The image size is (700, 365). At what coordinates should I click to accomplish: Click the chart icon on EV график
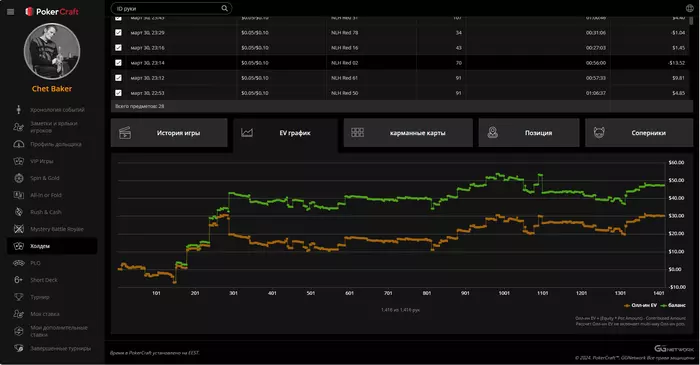pos(247,133)
